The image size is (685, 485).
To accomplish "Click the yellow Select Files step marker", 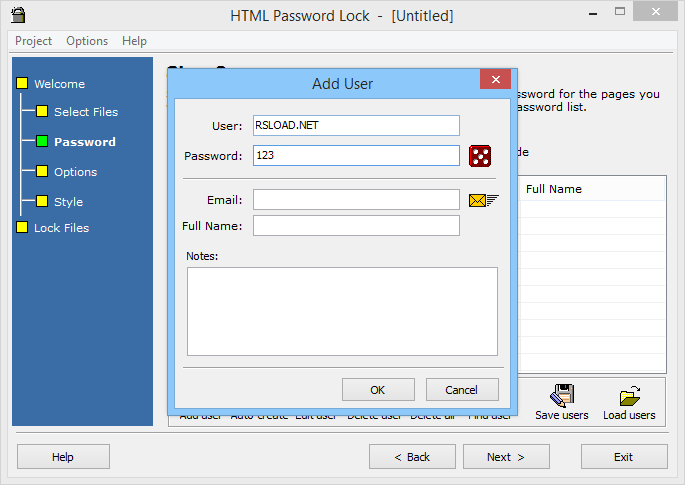I will tap(42, 111).
